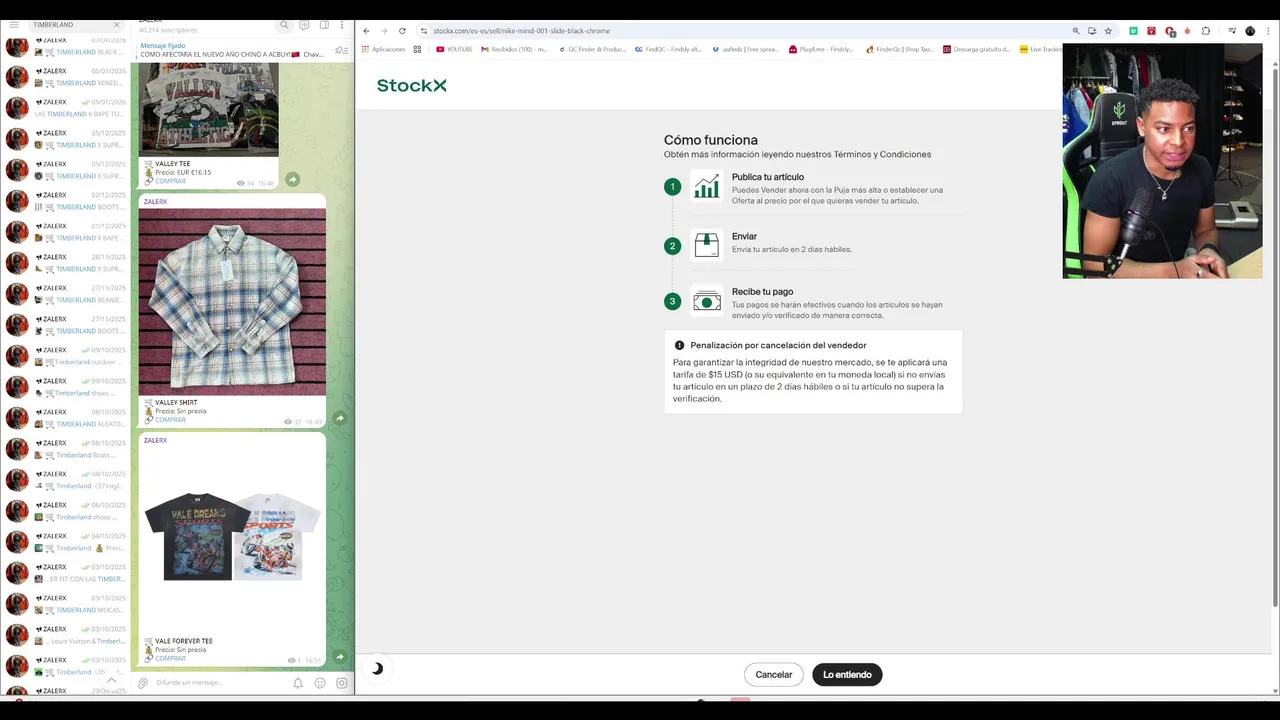Click the 'Publica tu artículo' chart icon
Screen dimensions: 1280x720
pos(707,187)
